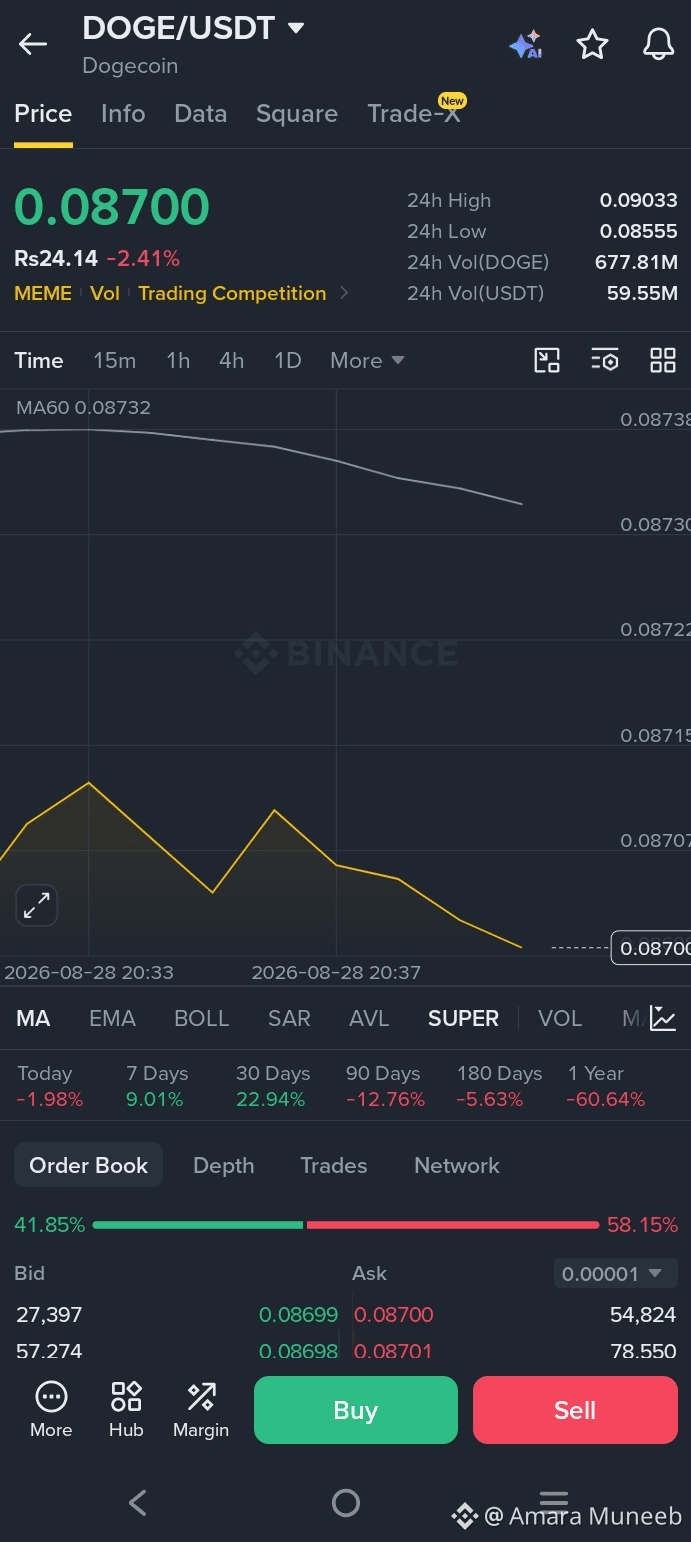The image size is (691, 1542).
Task: Switch to the Info tab
Action: [123, 114]
